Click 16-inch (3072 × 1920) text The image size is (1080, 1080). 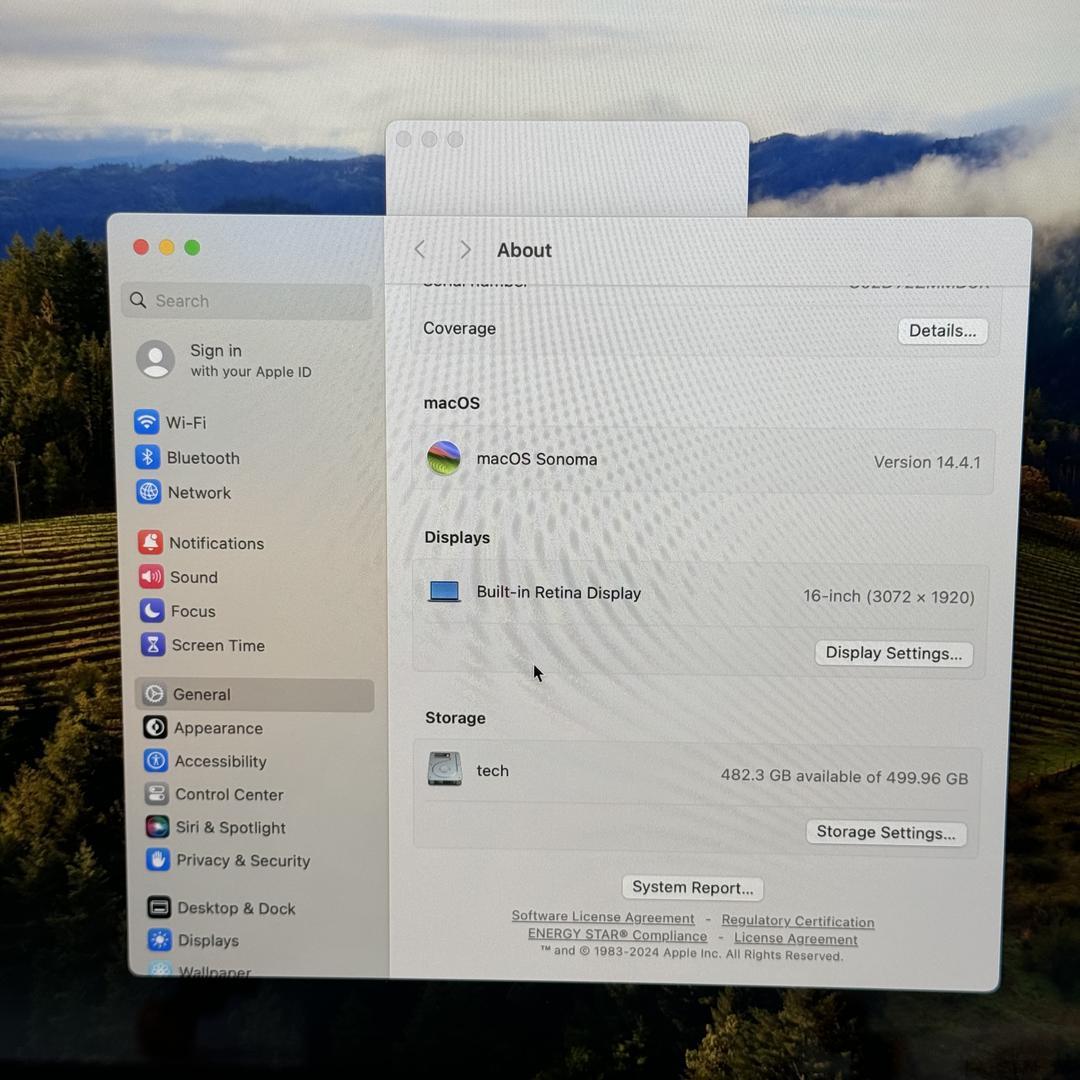[889, 596]
